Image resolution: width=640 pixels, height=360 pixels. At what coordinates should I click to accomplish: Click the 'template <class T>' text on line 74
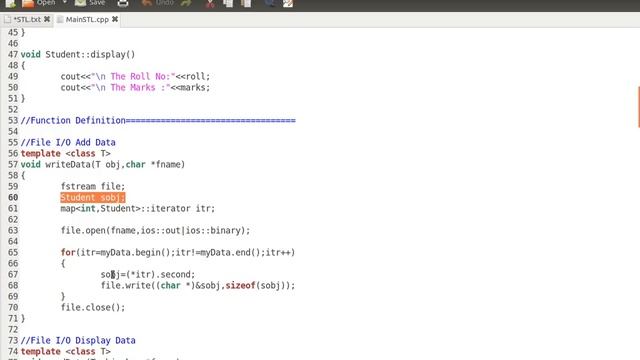pos(65,351)
